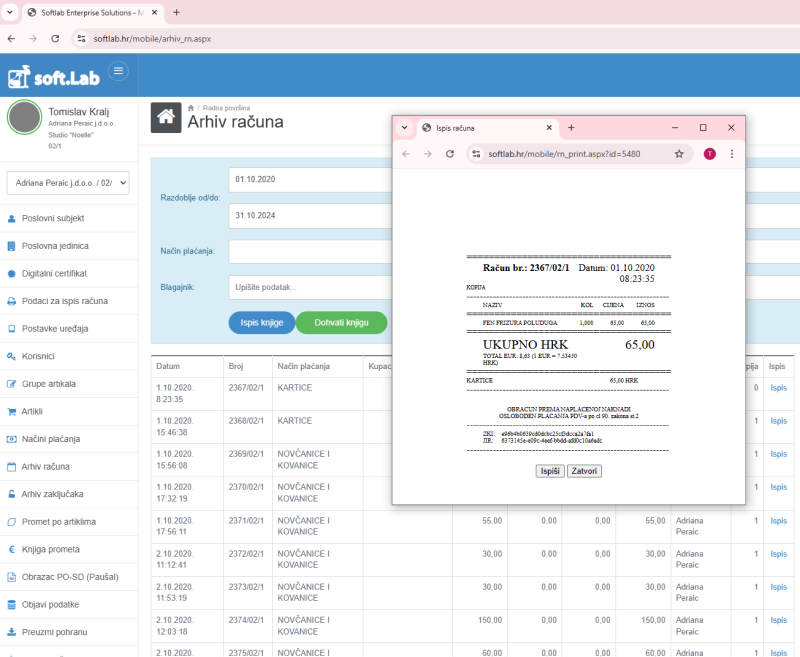Open Grupe artikala sidebar item
This screenshot has height=657, width=800.
(x=48, y=384)
